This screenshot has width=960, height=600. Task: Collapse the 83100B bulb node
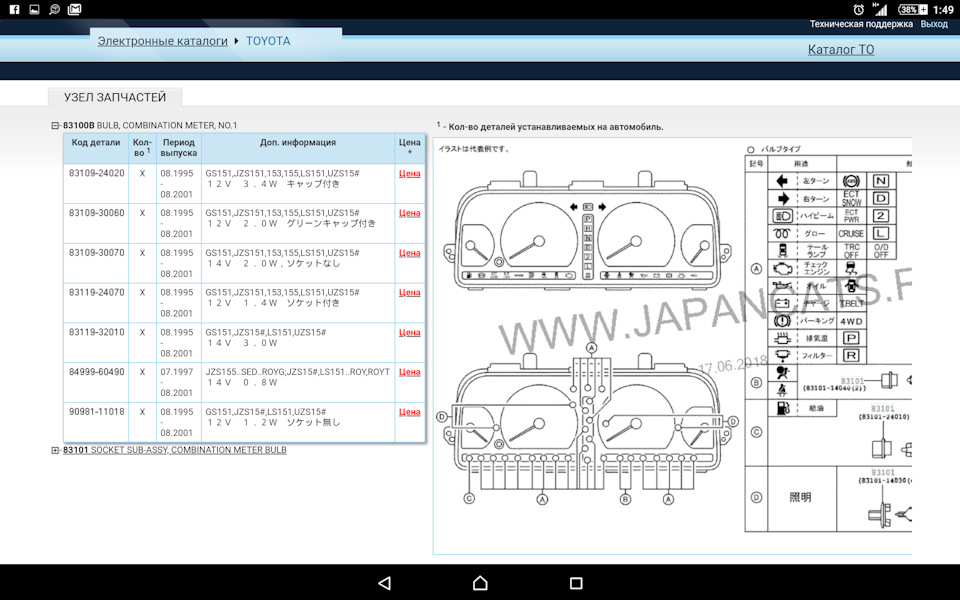[x=55, y=126]
